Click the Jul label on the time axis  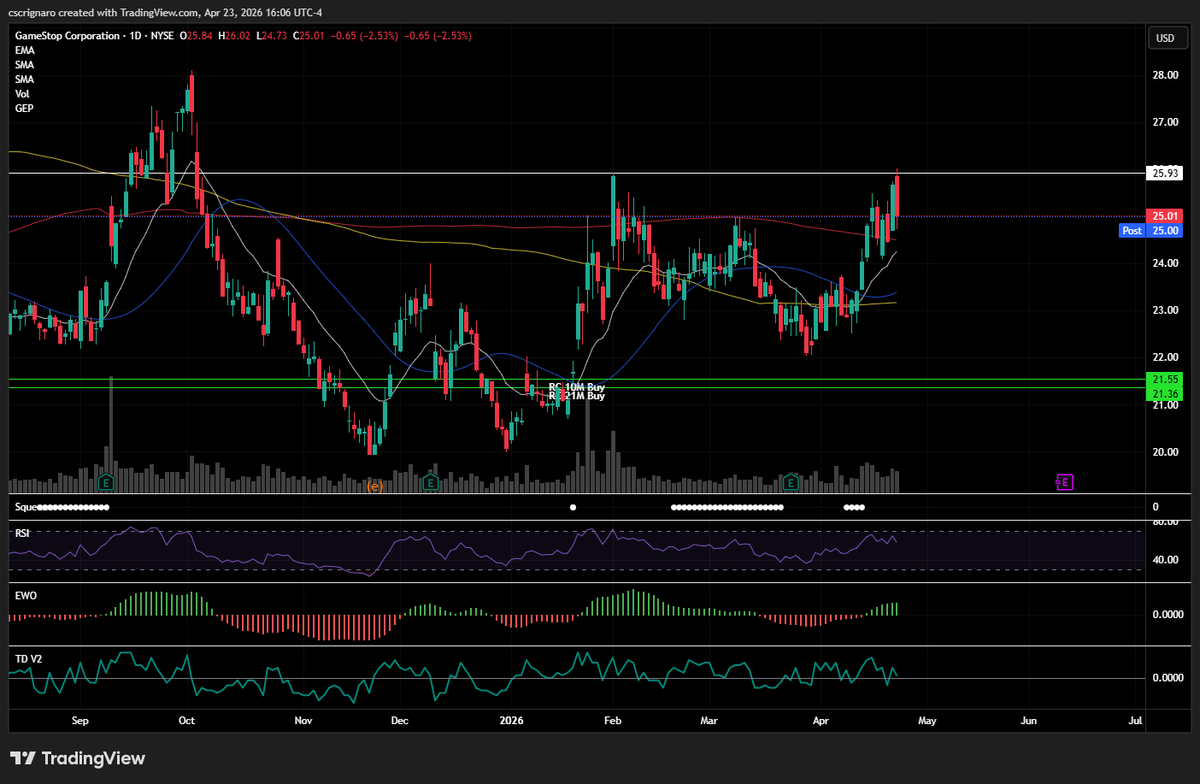(x=1135, y=720)
